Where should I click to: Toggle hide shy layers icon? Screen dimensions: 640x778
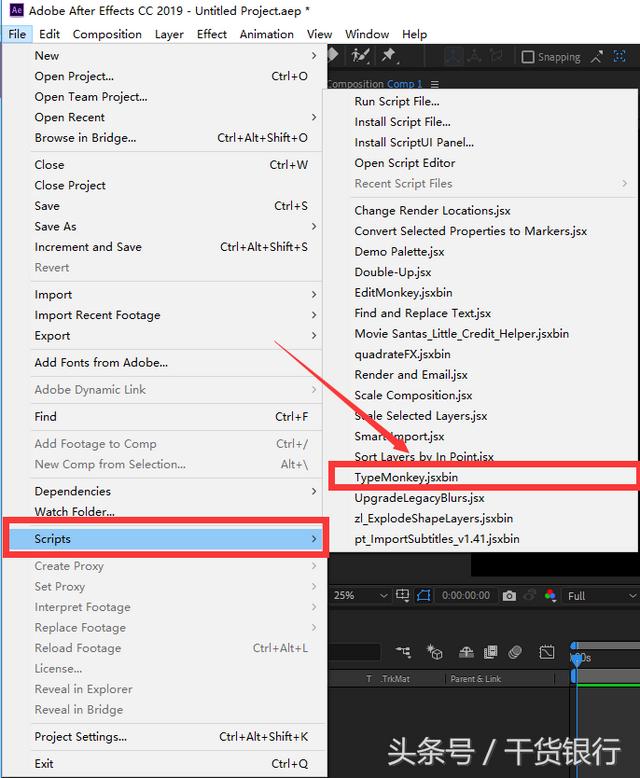[466, 652]
